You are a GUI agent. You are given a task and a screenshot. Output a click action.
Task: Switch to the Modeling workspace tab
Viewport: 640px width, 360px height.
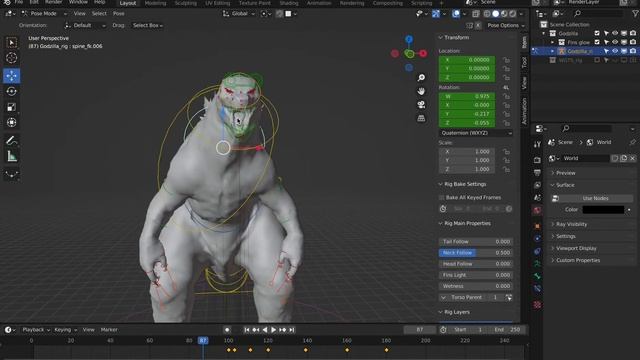coord(156,3)
